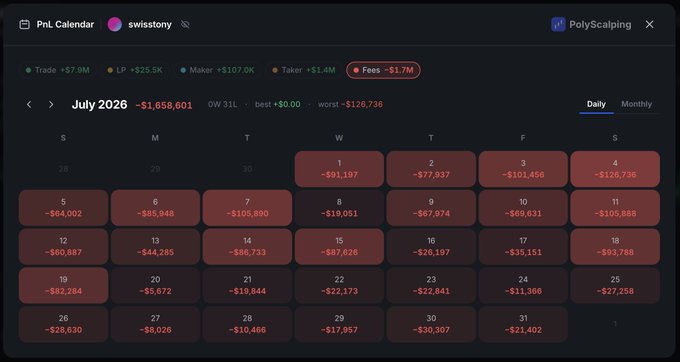This screenshot has height=362, width=680.
Task: Select July 12 cell -$60,887
Action: (63, 247)
